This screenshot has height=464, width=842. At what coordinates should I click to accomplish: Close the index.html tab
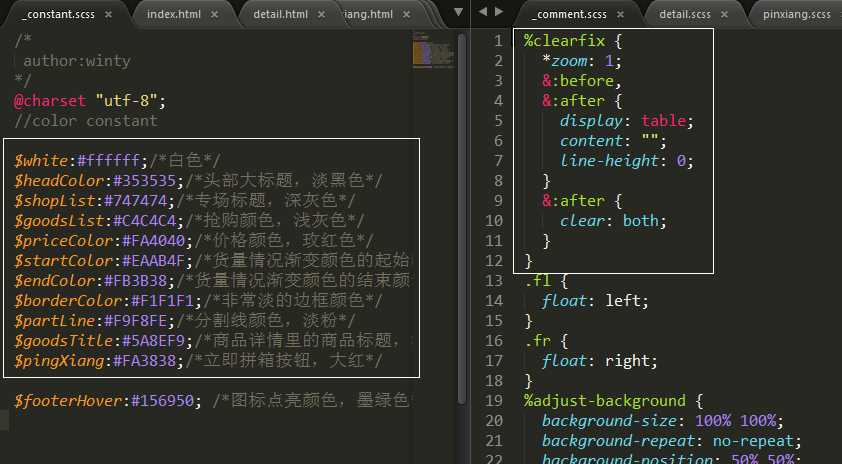(214, 14)
